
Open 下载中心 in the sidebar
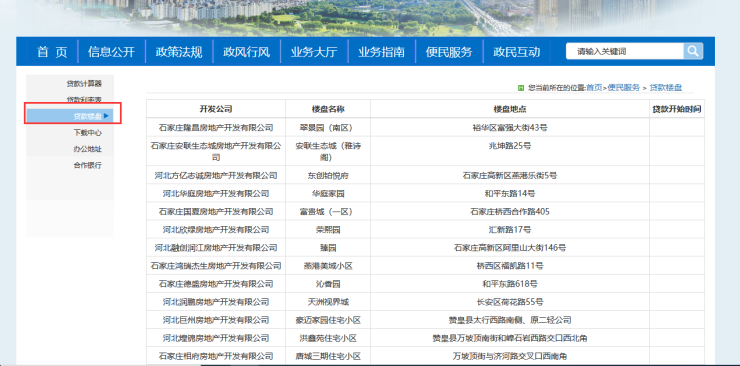coord(87,133)
